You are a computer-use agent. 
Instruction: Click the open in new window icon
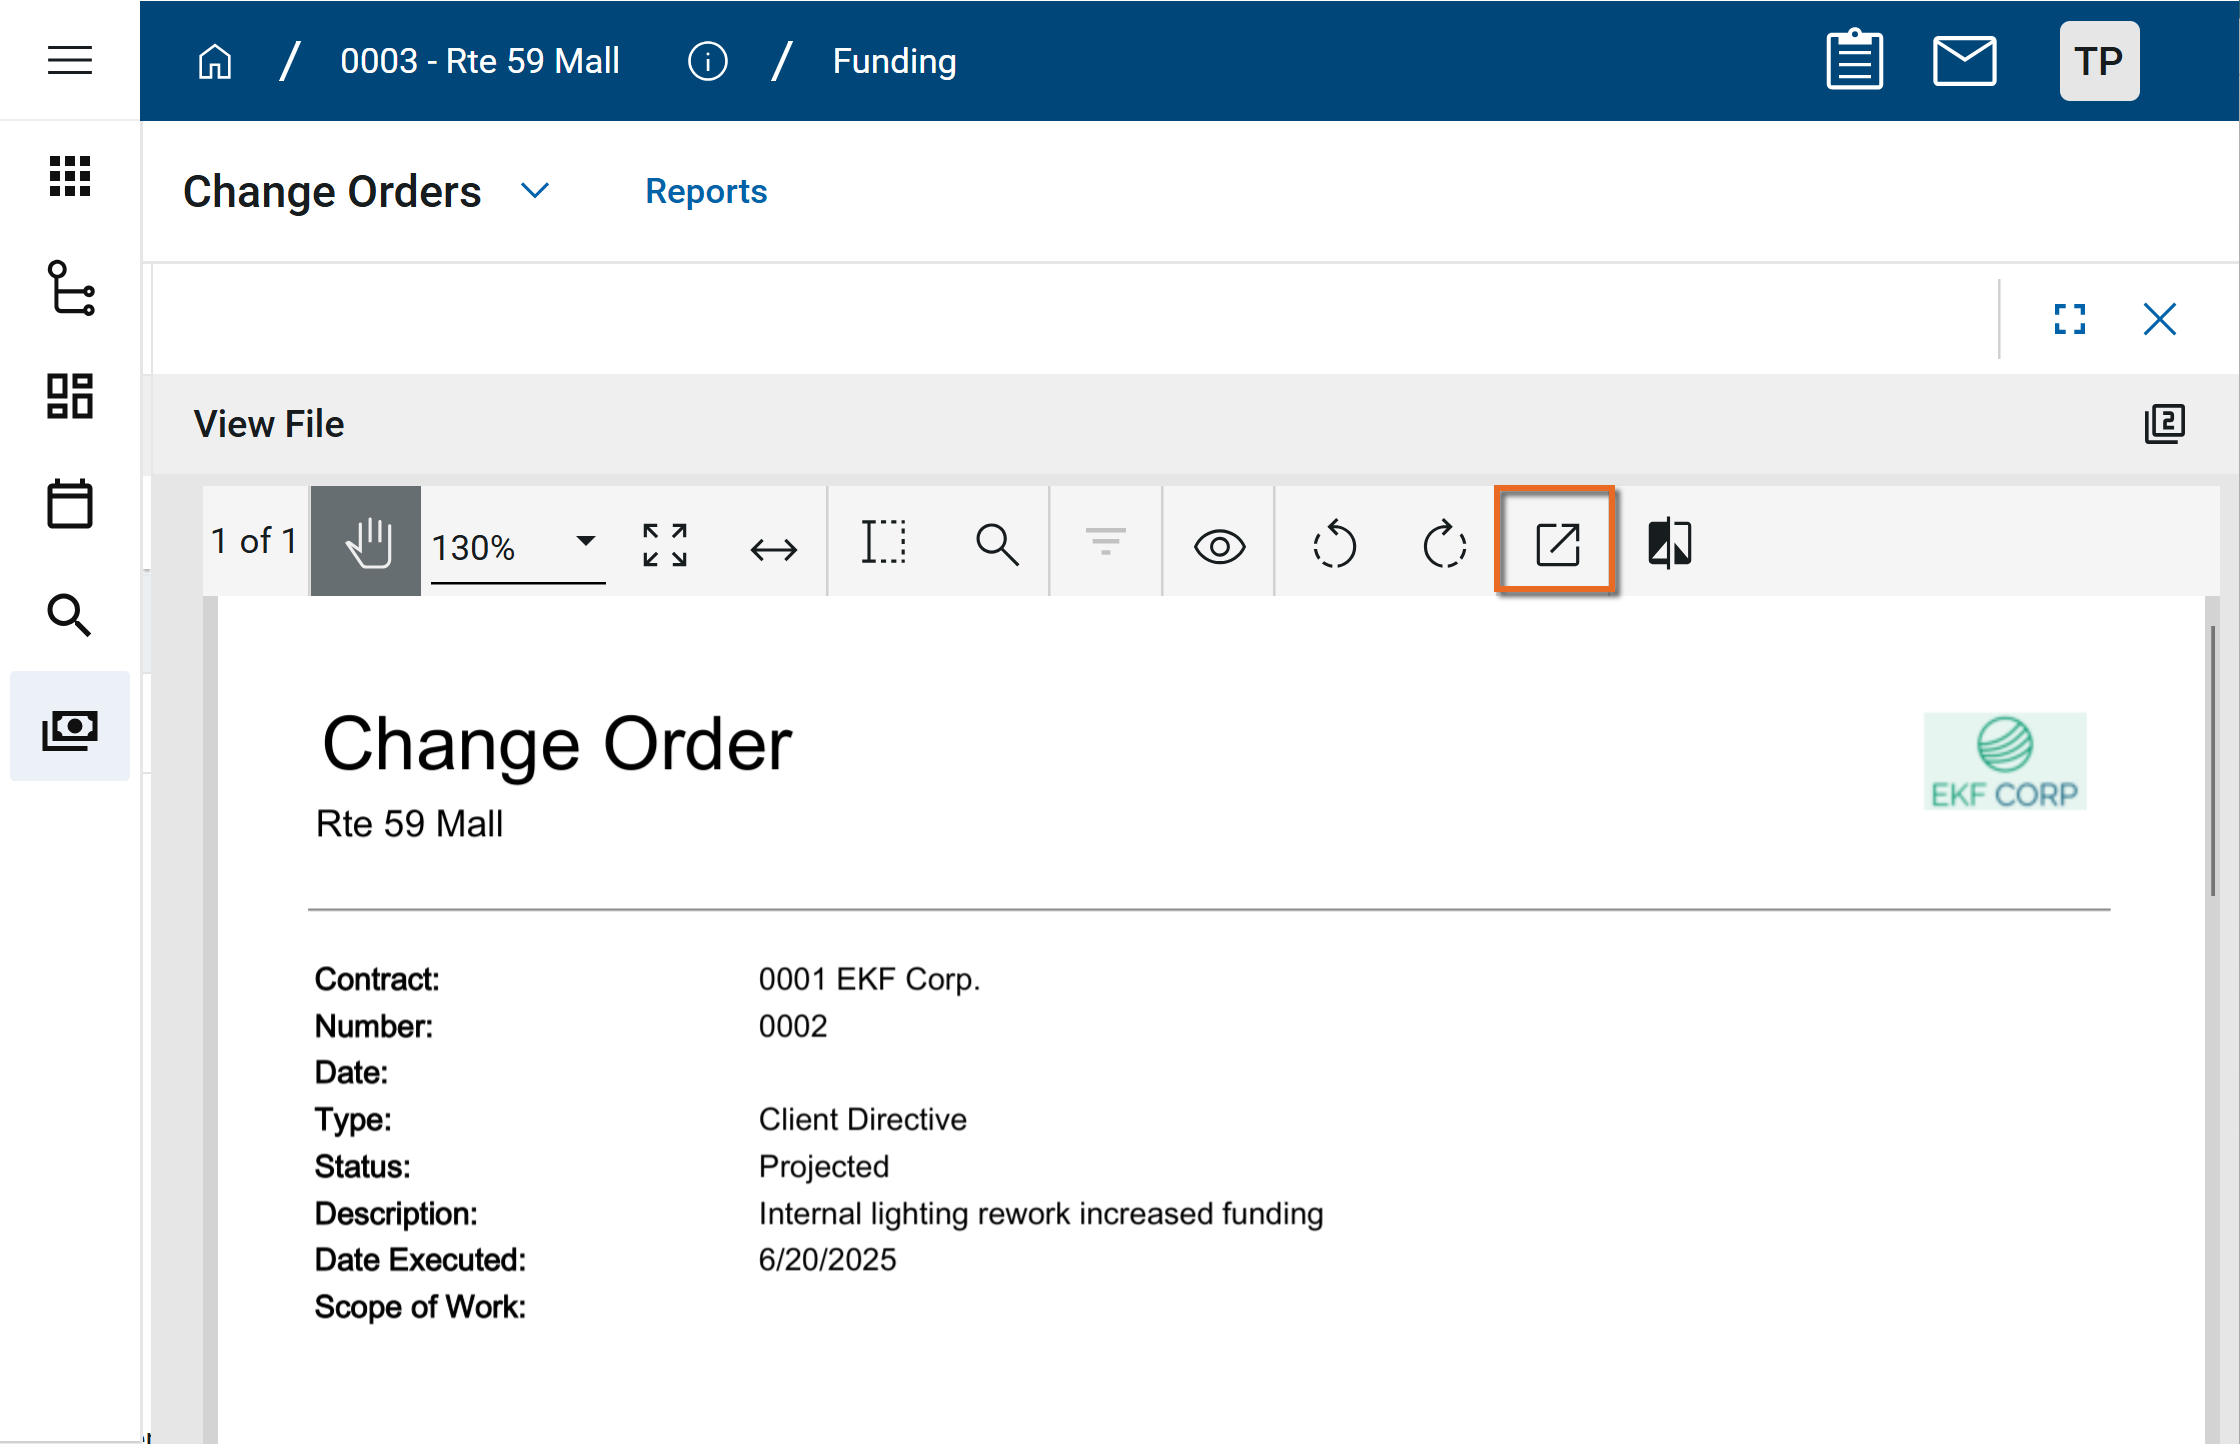coord(1556,544)
